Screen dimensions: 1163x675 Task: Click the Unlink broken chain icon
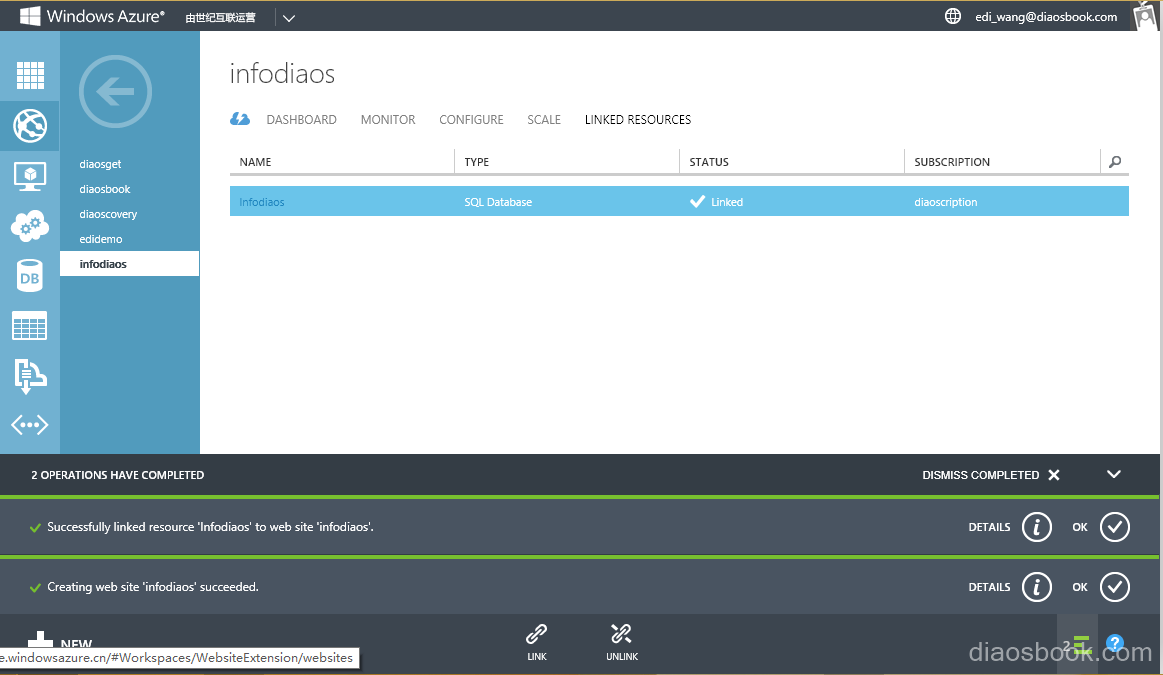pos(621,641)
